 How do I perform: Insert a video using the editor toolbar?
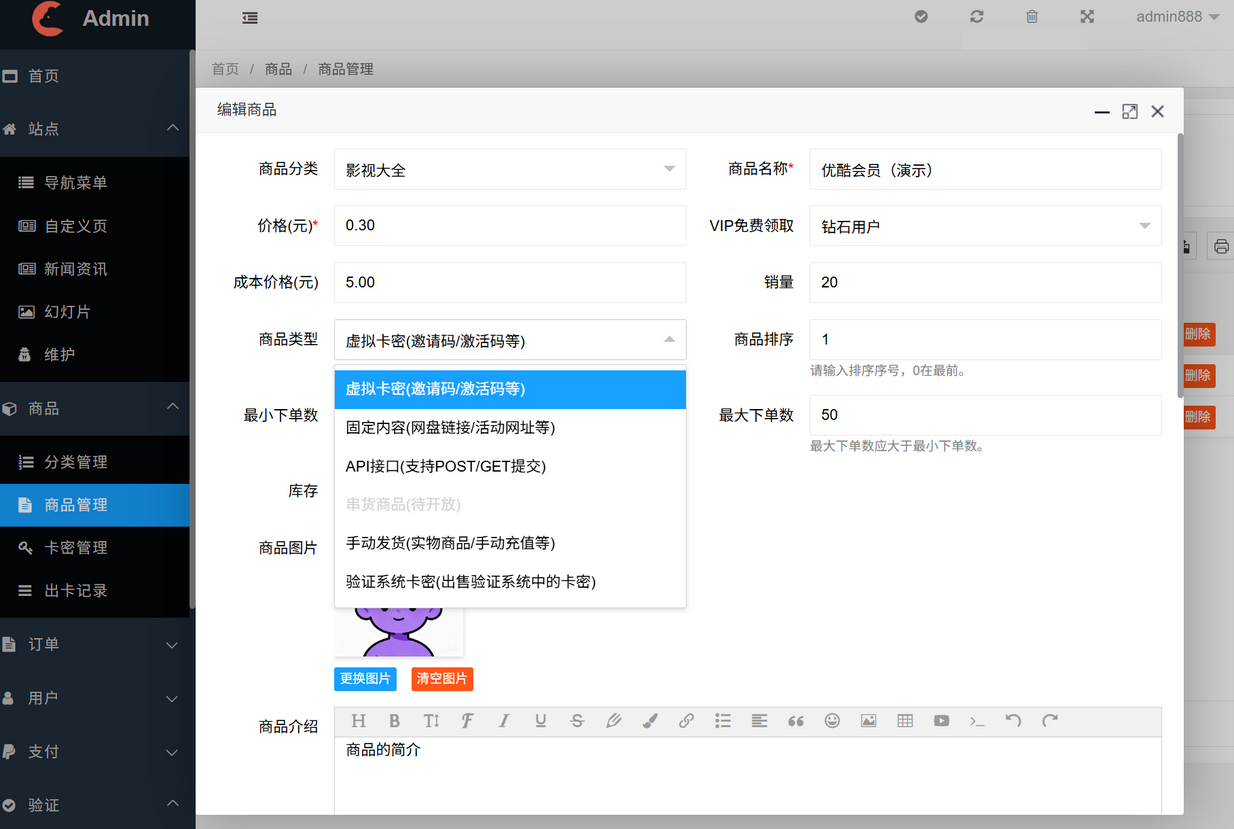941,720
